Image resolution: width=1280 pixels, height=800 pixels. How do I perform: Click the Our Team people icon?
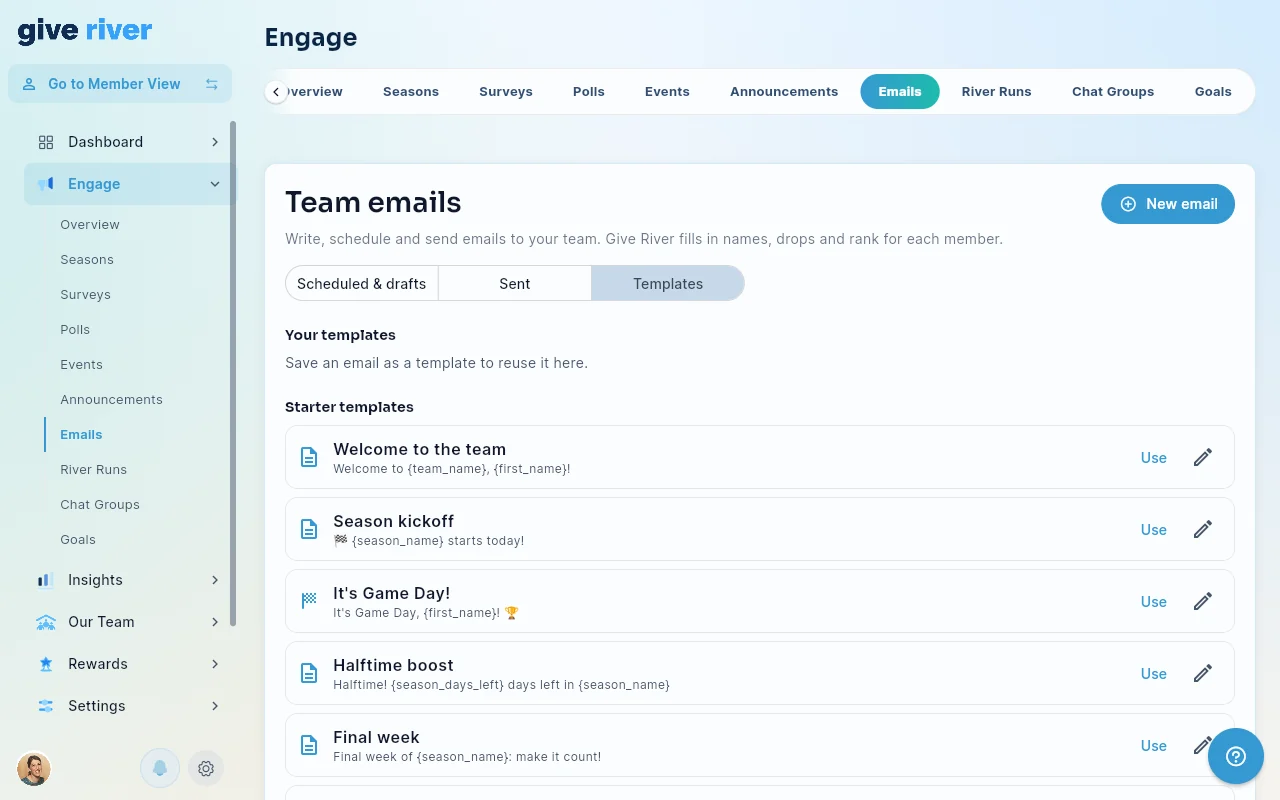pos(46,622)
